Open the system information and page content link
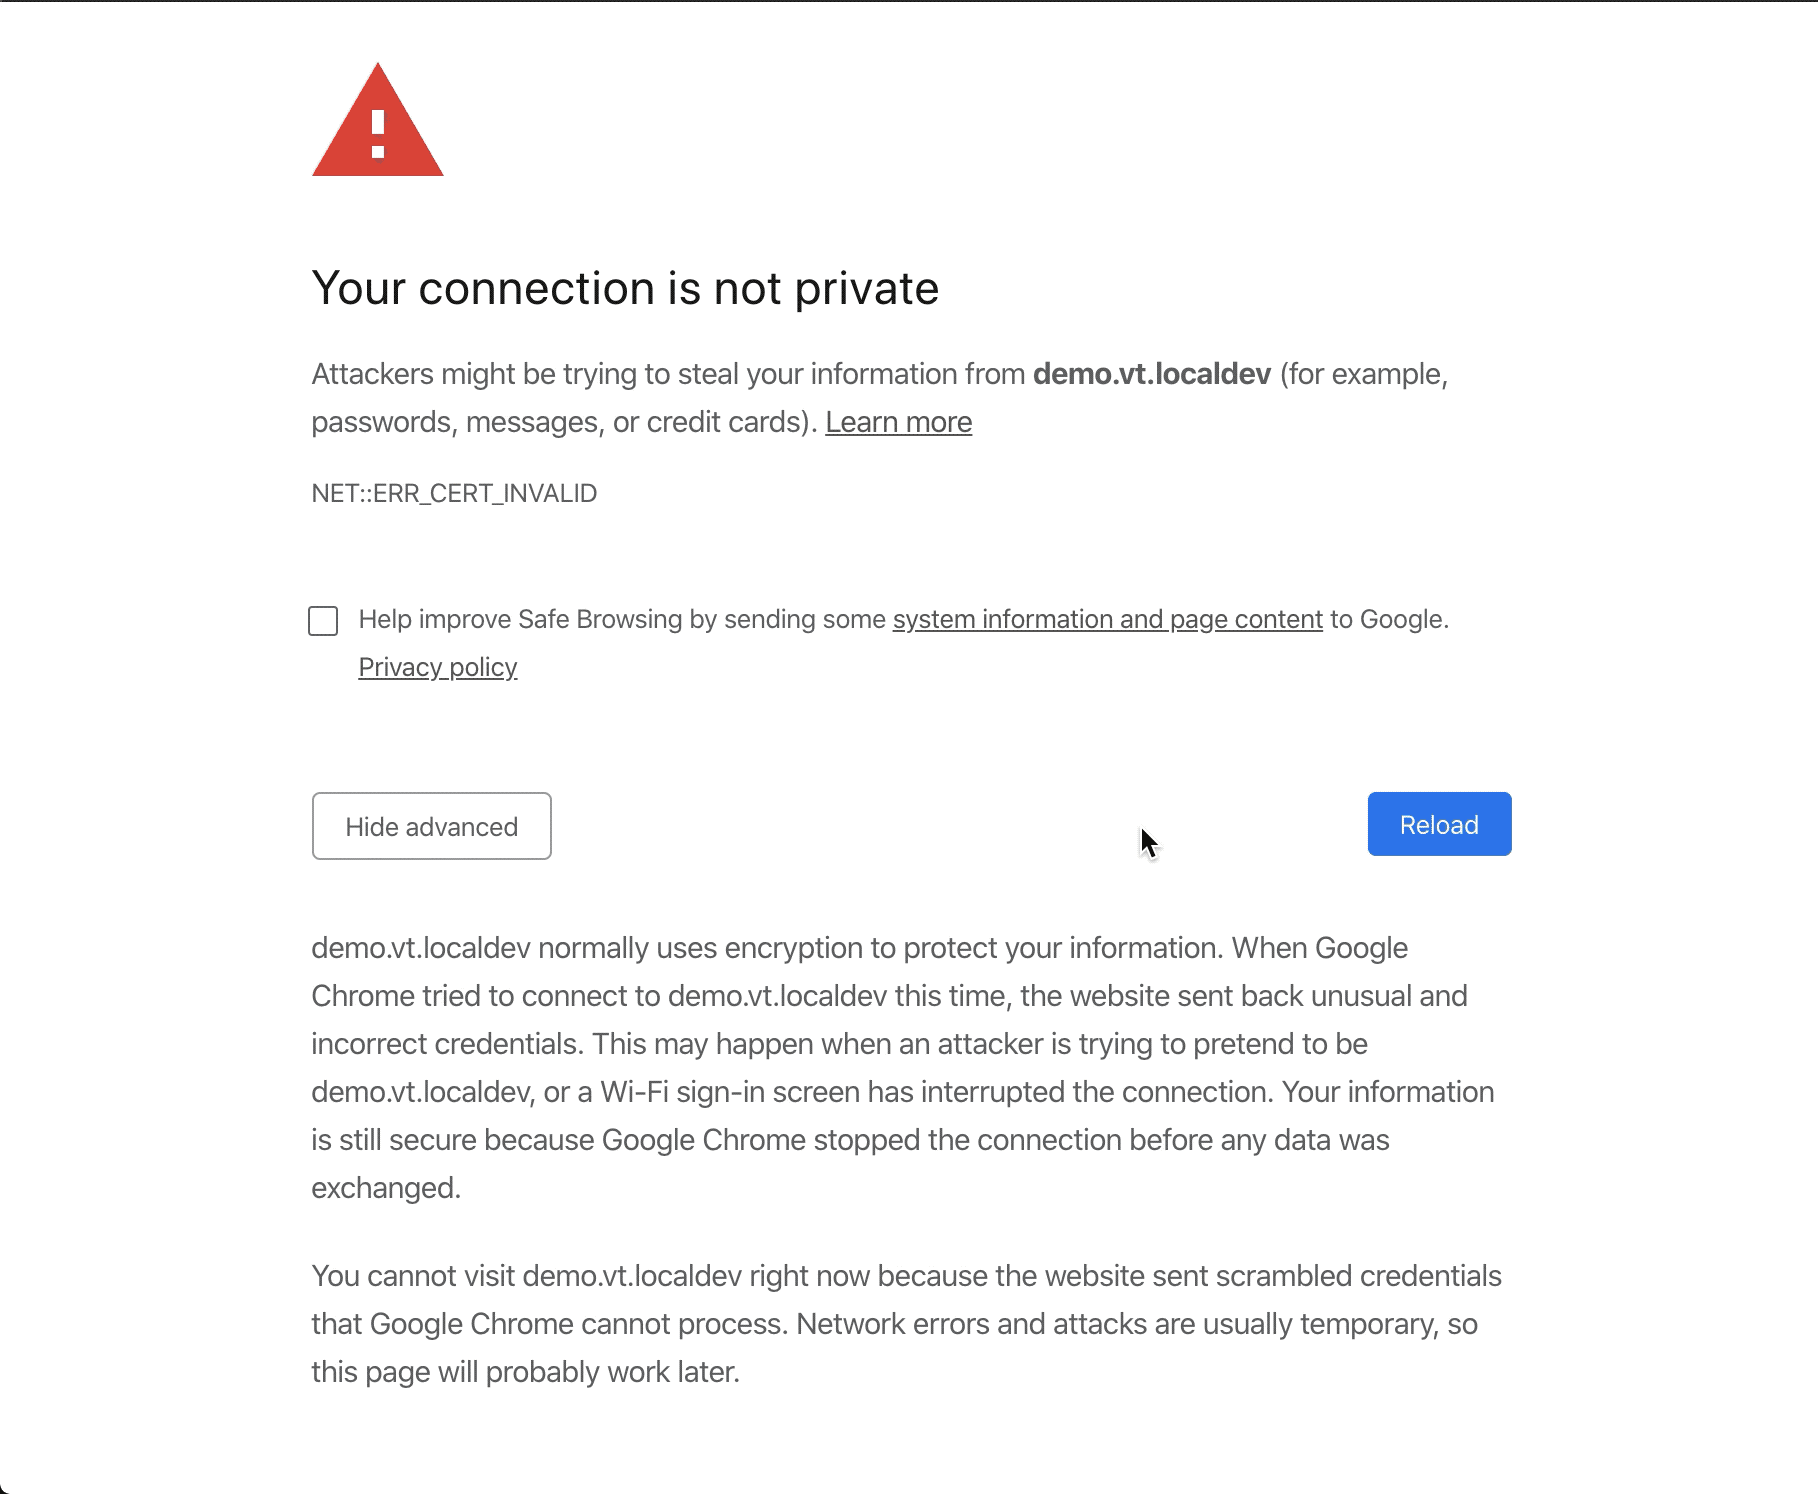The width and height of the screenshot is (1818, 1494). tap(1107, 619)
